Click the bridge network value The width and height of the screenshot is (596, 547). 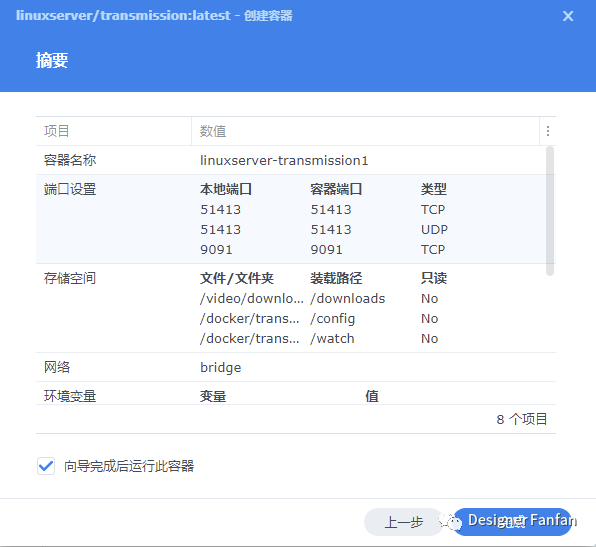coord(220,368)
